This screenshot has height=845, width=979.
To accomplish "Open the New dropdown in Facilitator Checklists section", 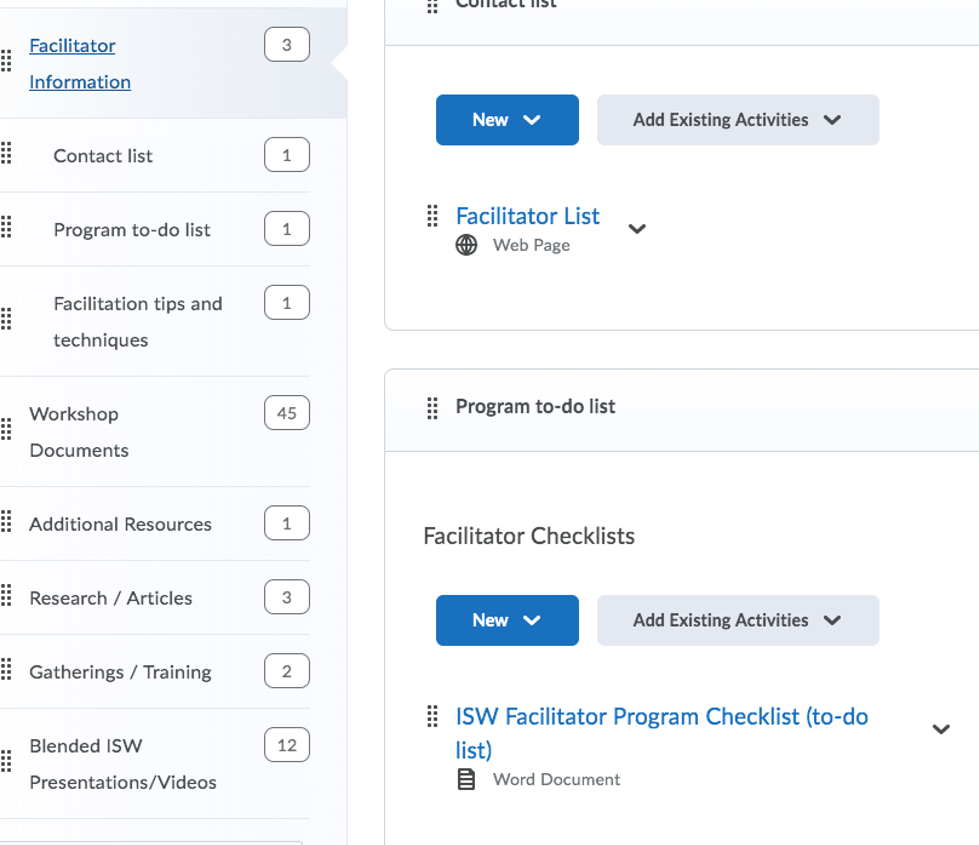I will tap(507, 620).
